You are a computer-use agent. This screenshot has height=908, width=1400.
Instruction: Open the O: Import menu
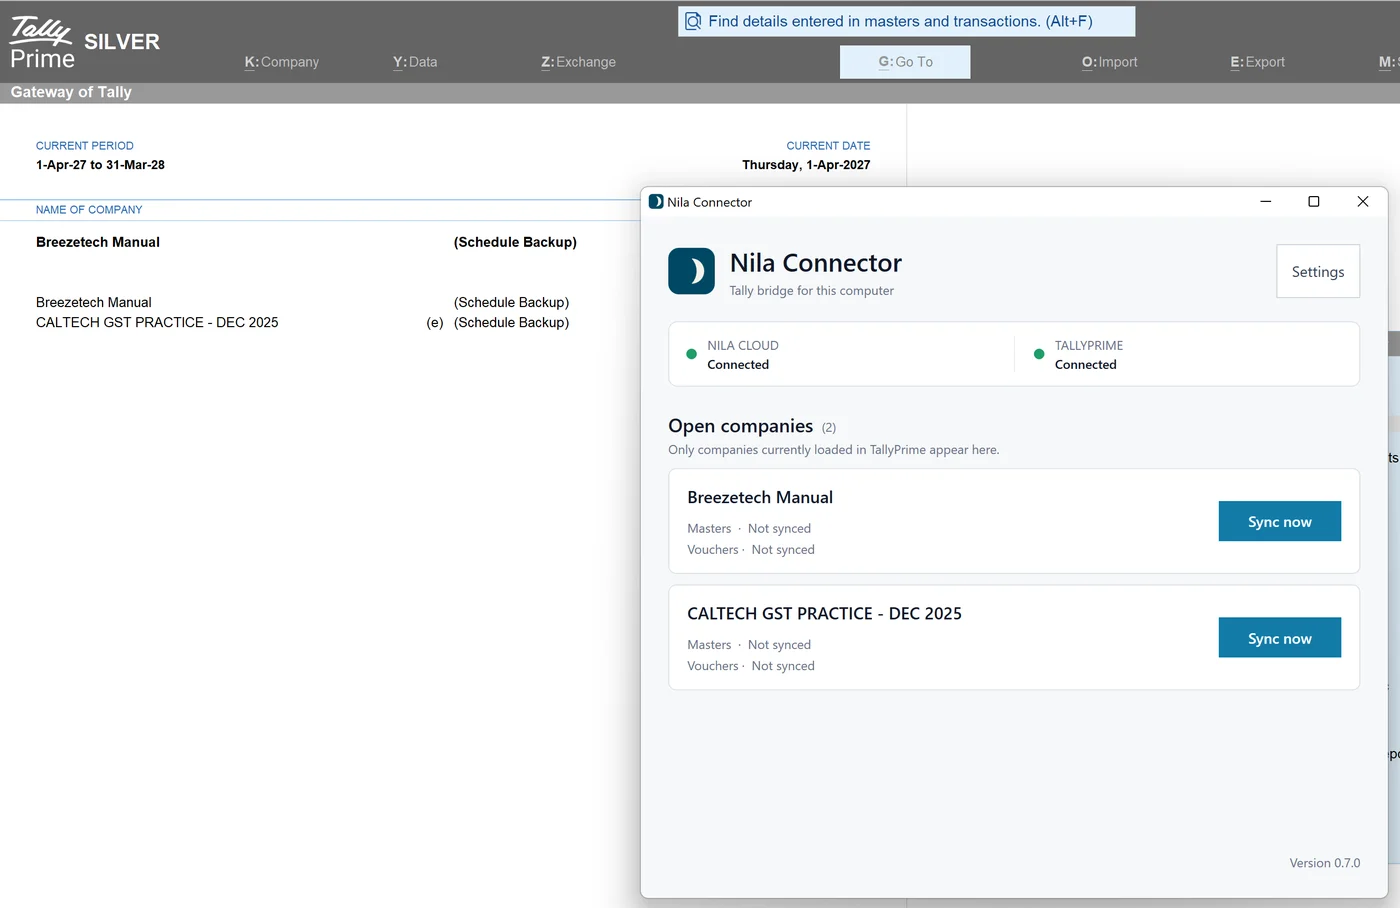[1109, 62]
